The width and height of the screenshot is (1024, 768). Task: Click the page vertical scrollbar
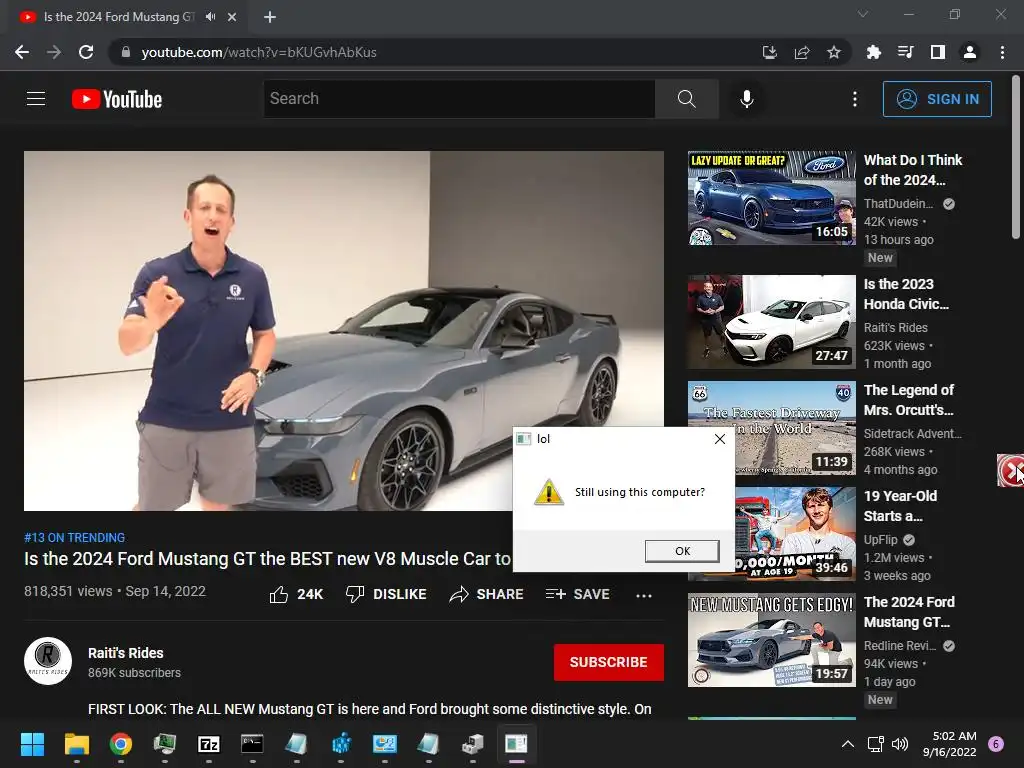[x=1016, y=157]
